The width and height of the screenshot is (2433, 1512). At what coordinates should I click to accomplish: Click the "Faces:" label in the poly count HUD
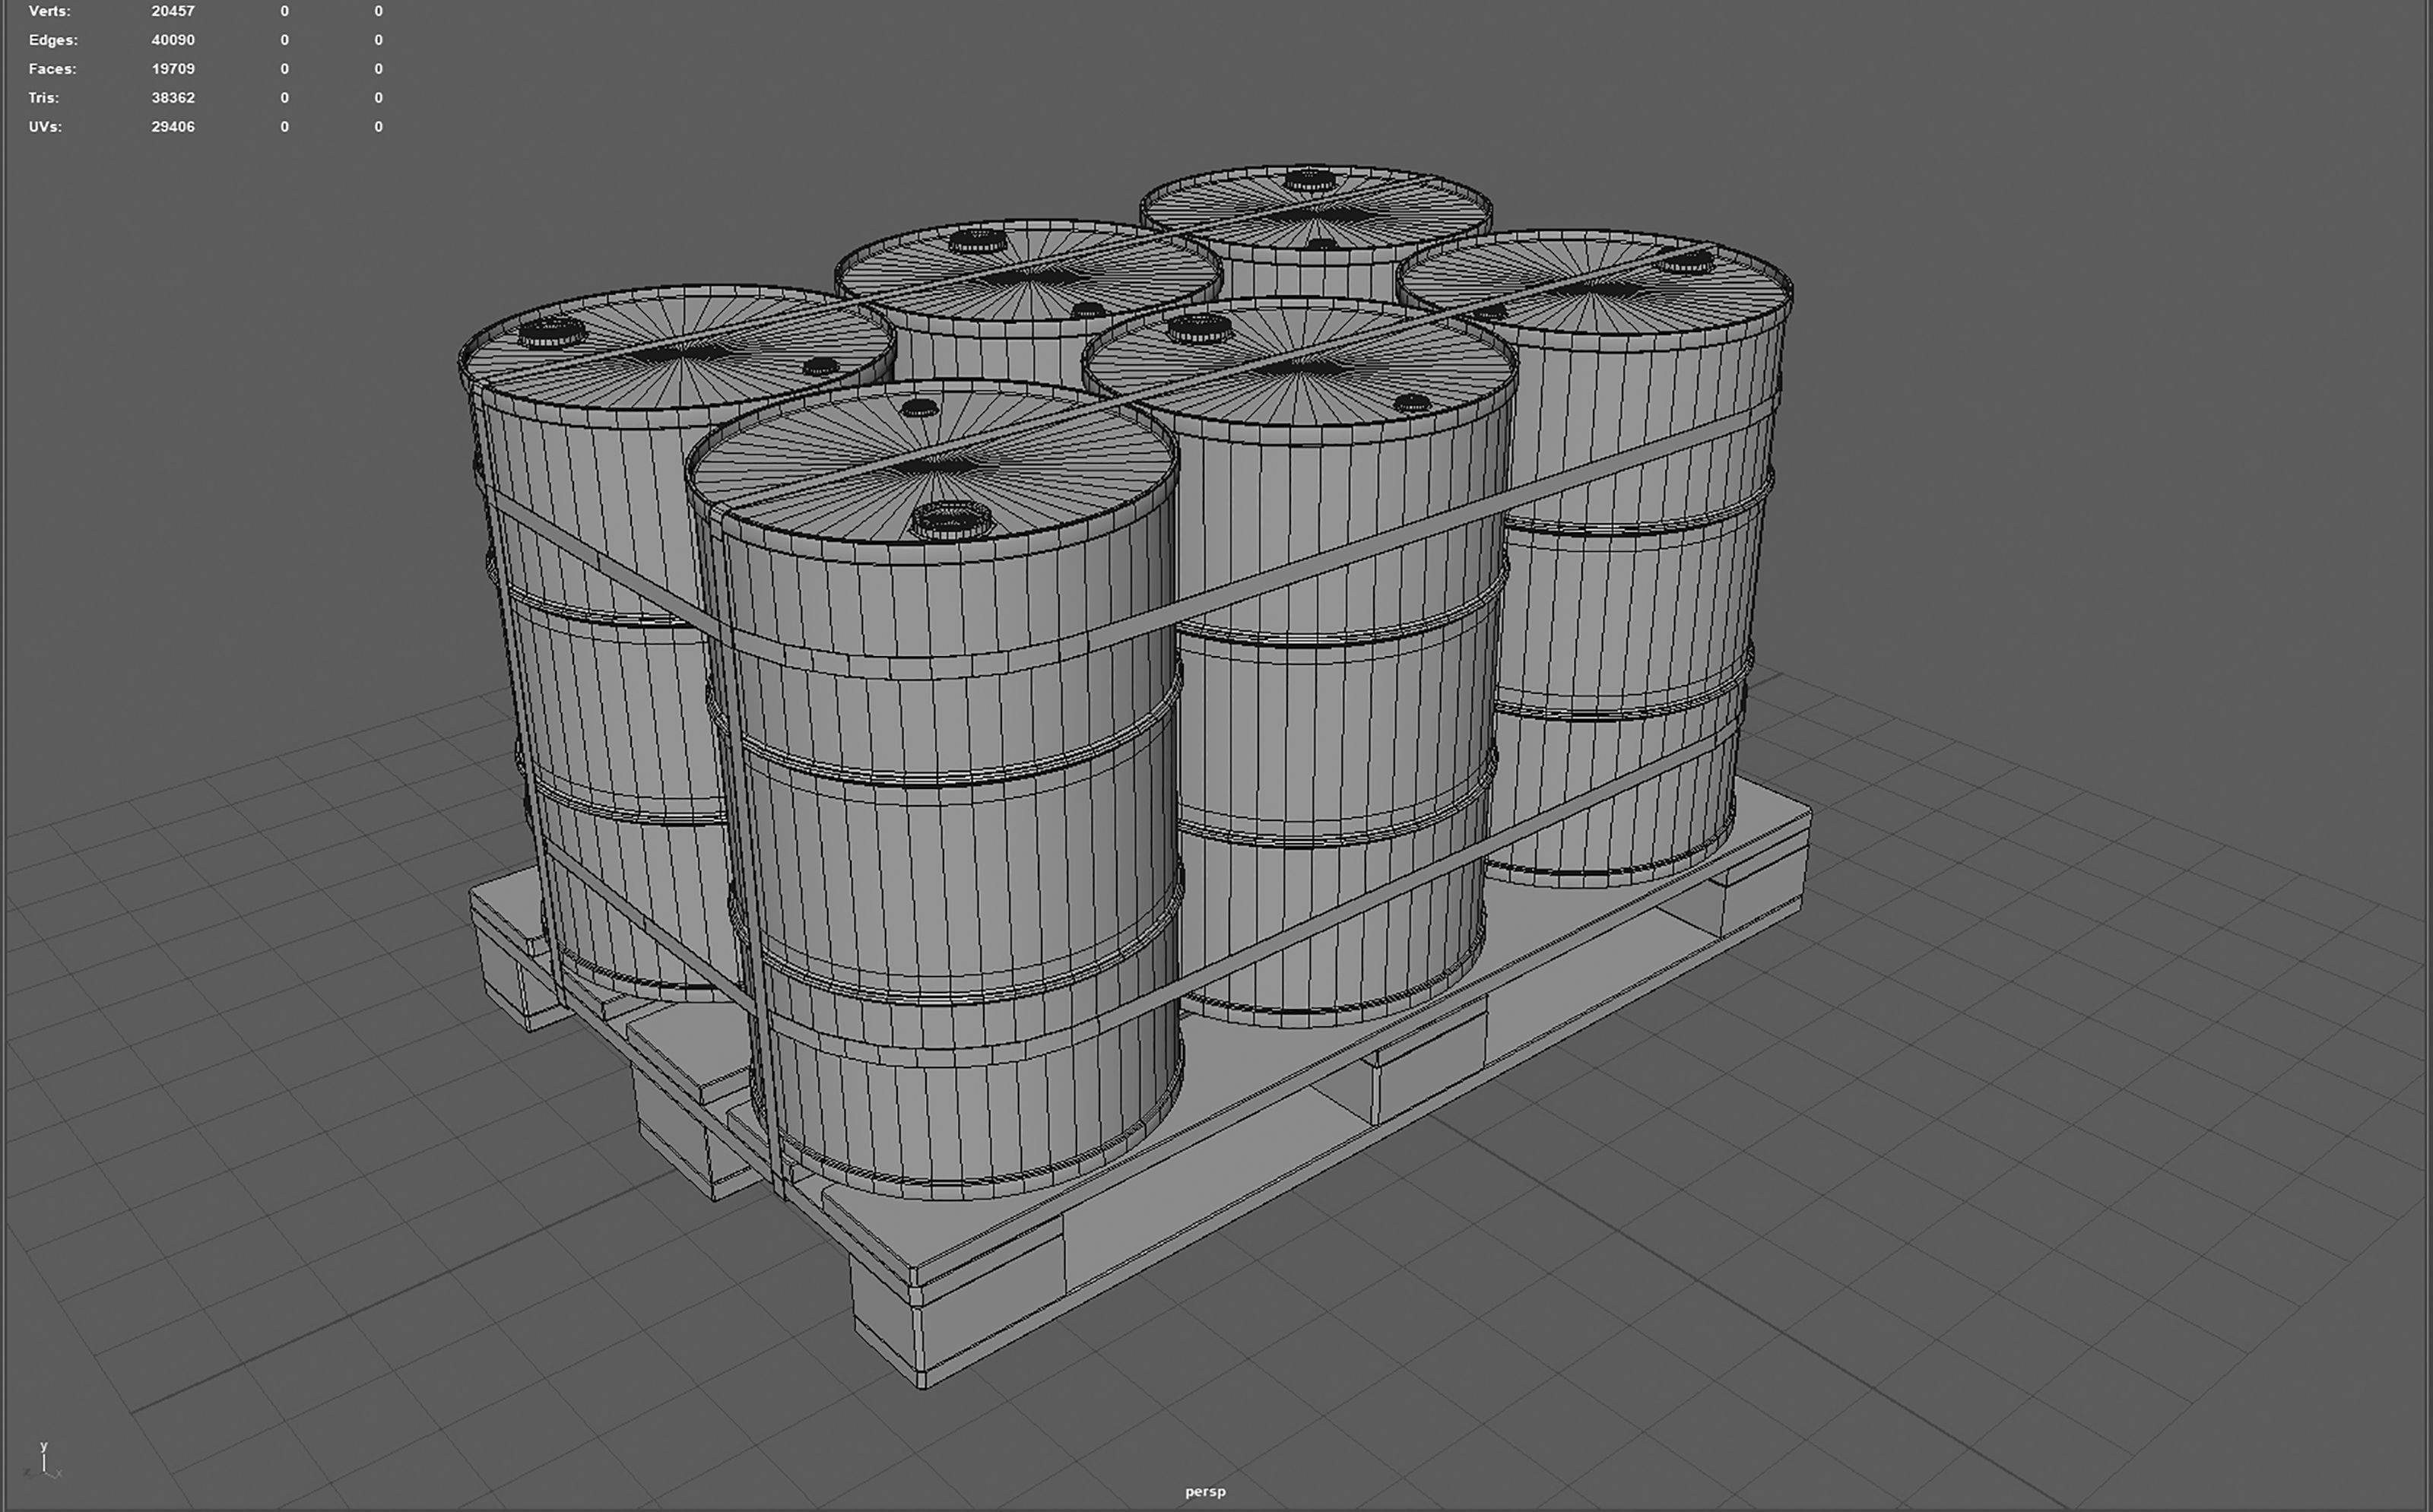[52, 69]
